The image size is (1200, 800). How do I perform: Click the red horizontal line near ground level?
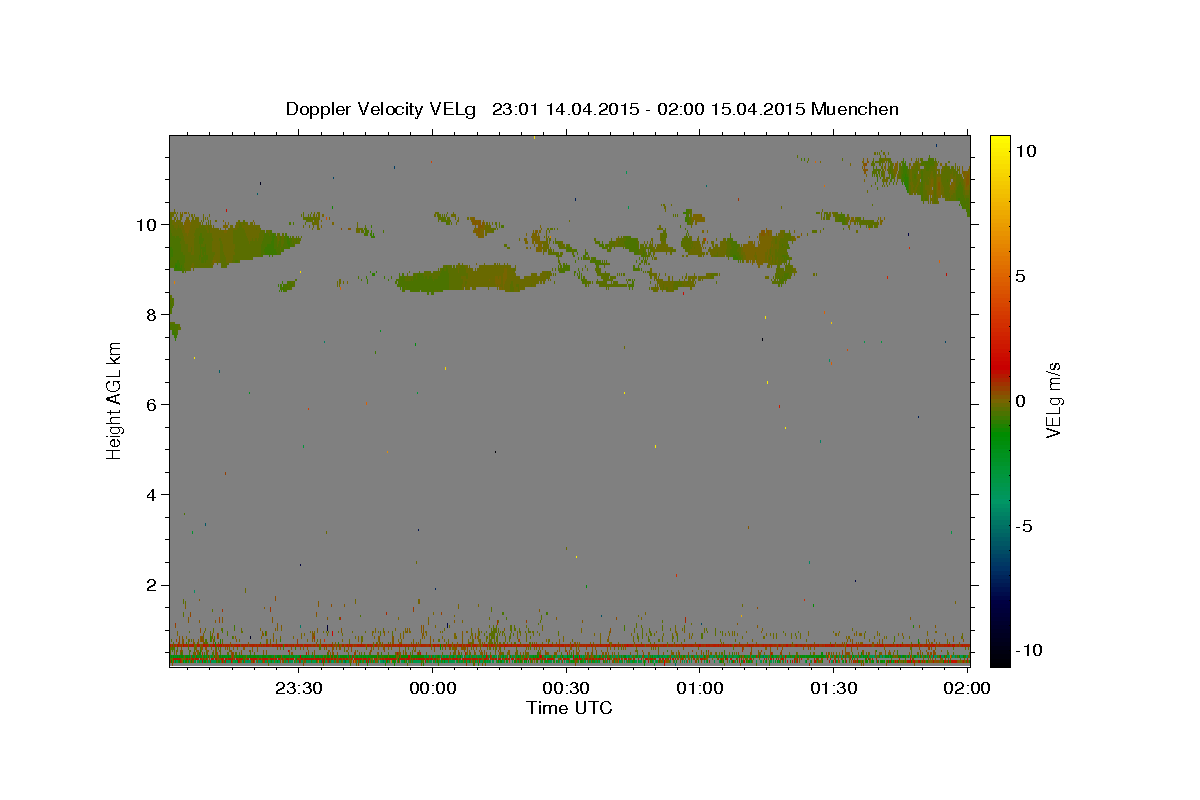click(569, 646)
